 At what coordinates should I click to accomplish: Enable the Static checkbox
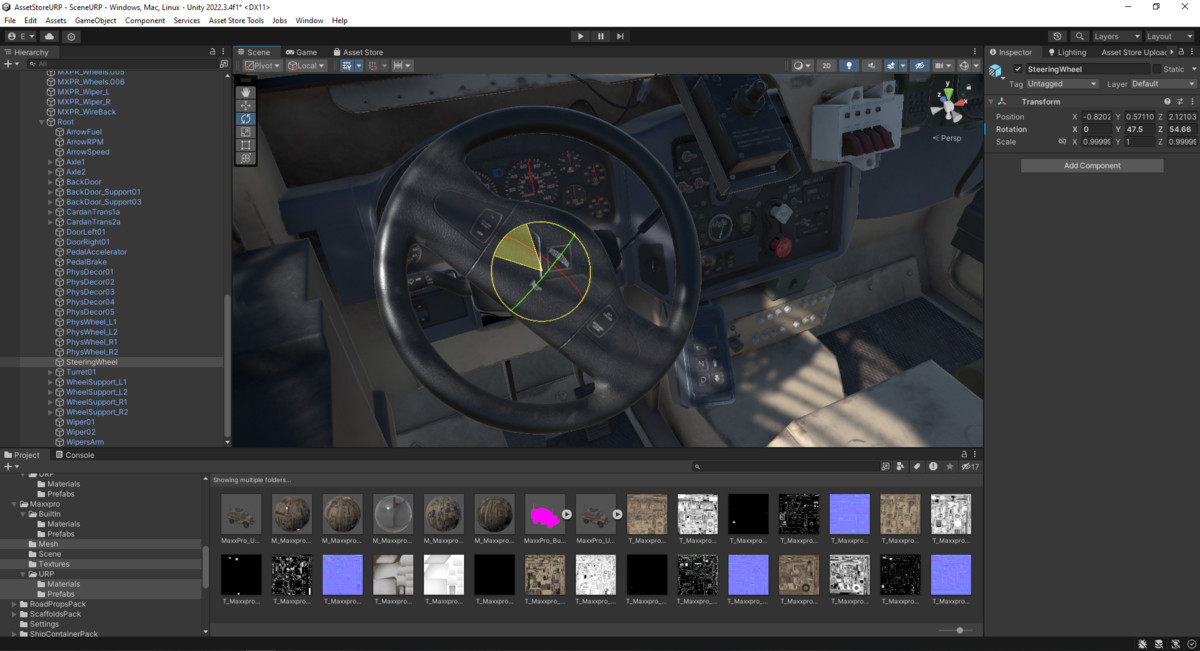pos(1156,69)
